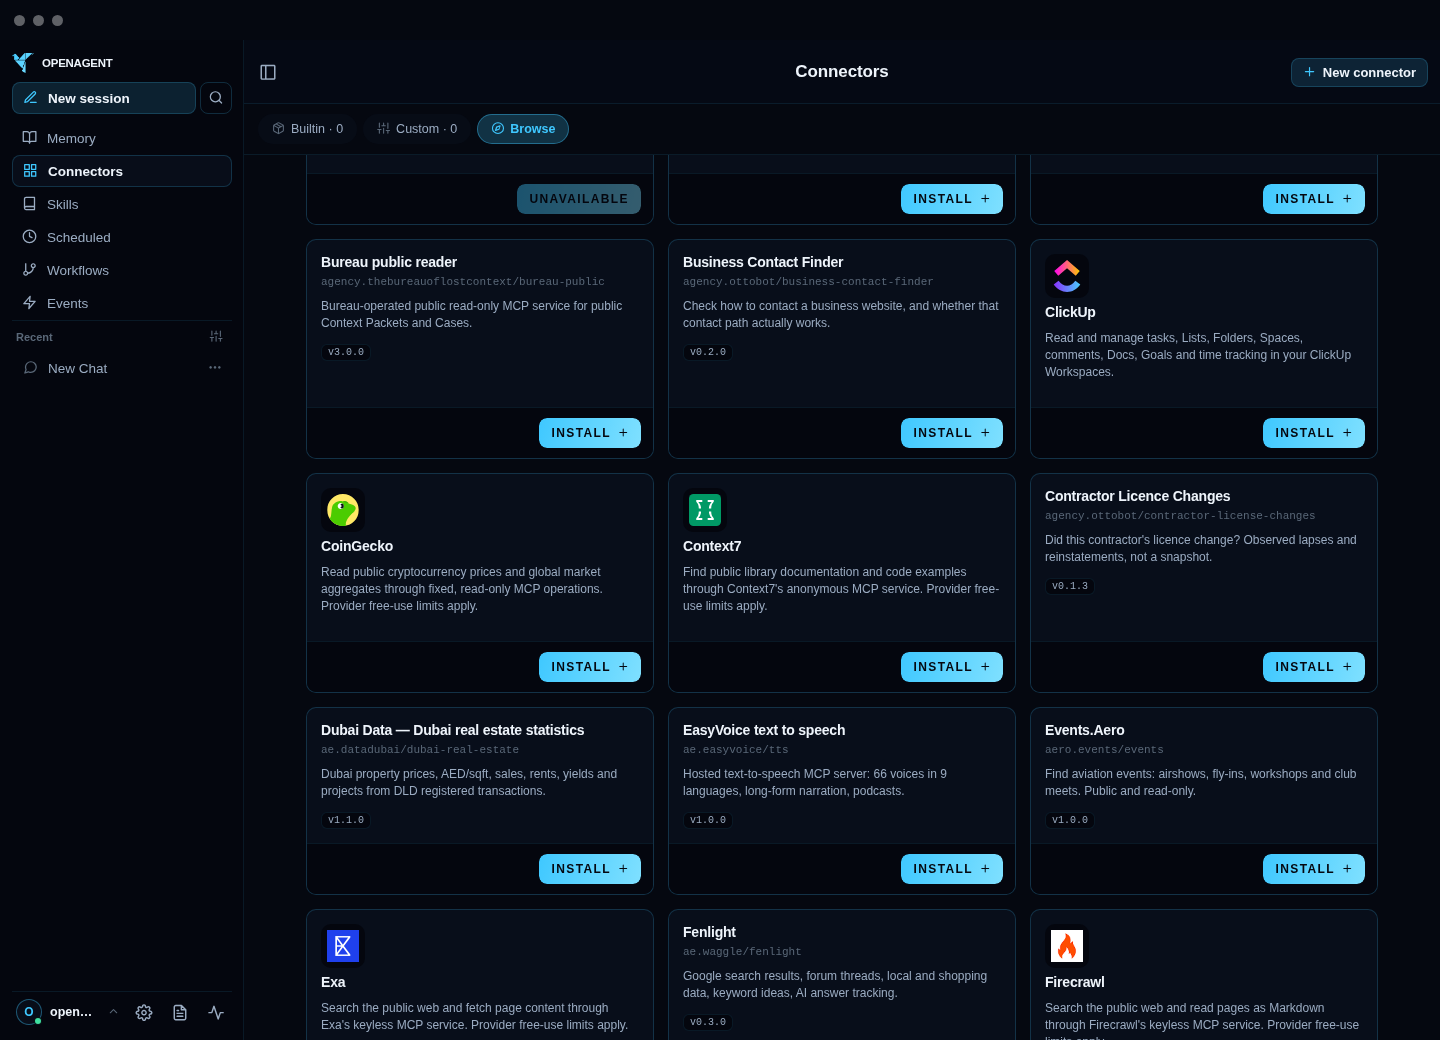Click the CoinGecko gecko logo

point(343,510)
